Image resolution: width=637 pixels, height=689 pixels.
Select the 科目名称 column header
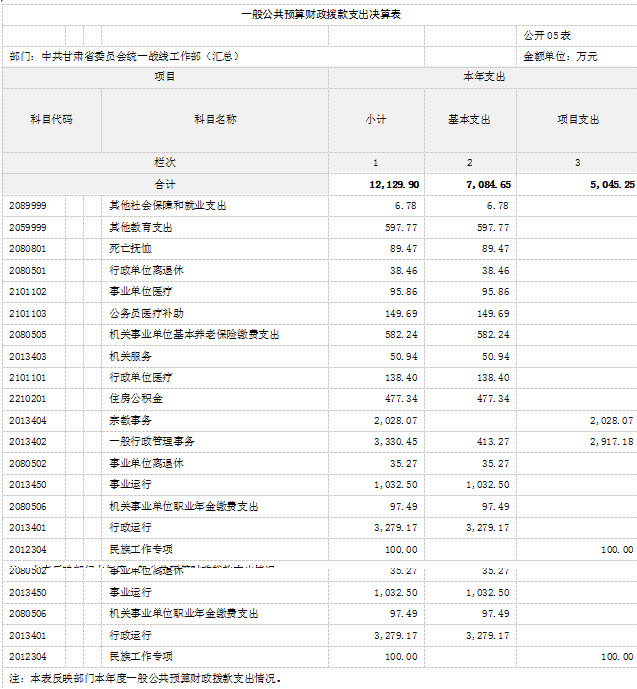click(x=215, y=120)
